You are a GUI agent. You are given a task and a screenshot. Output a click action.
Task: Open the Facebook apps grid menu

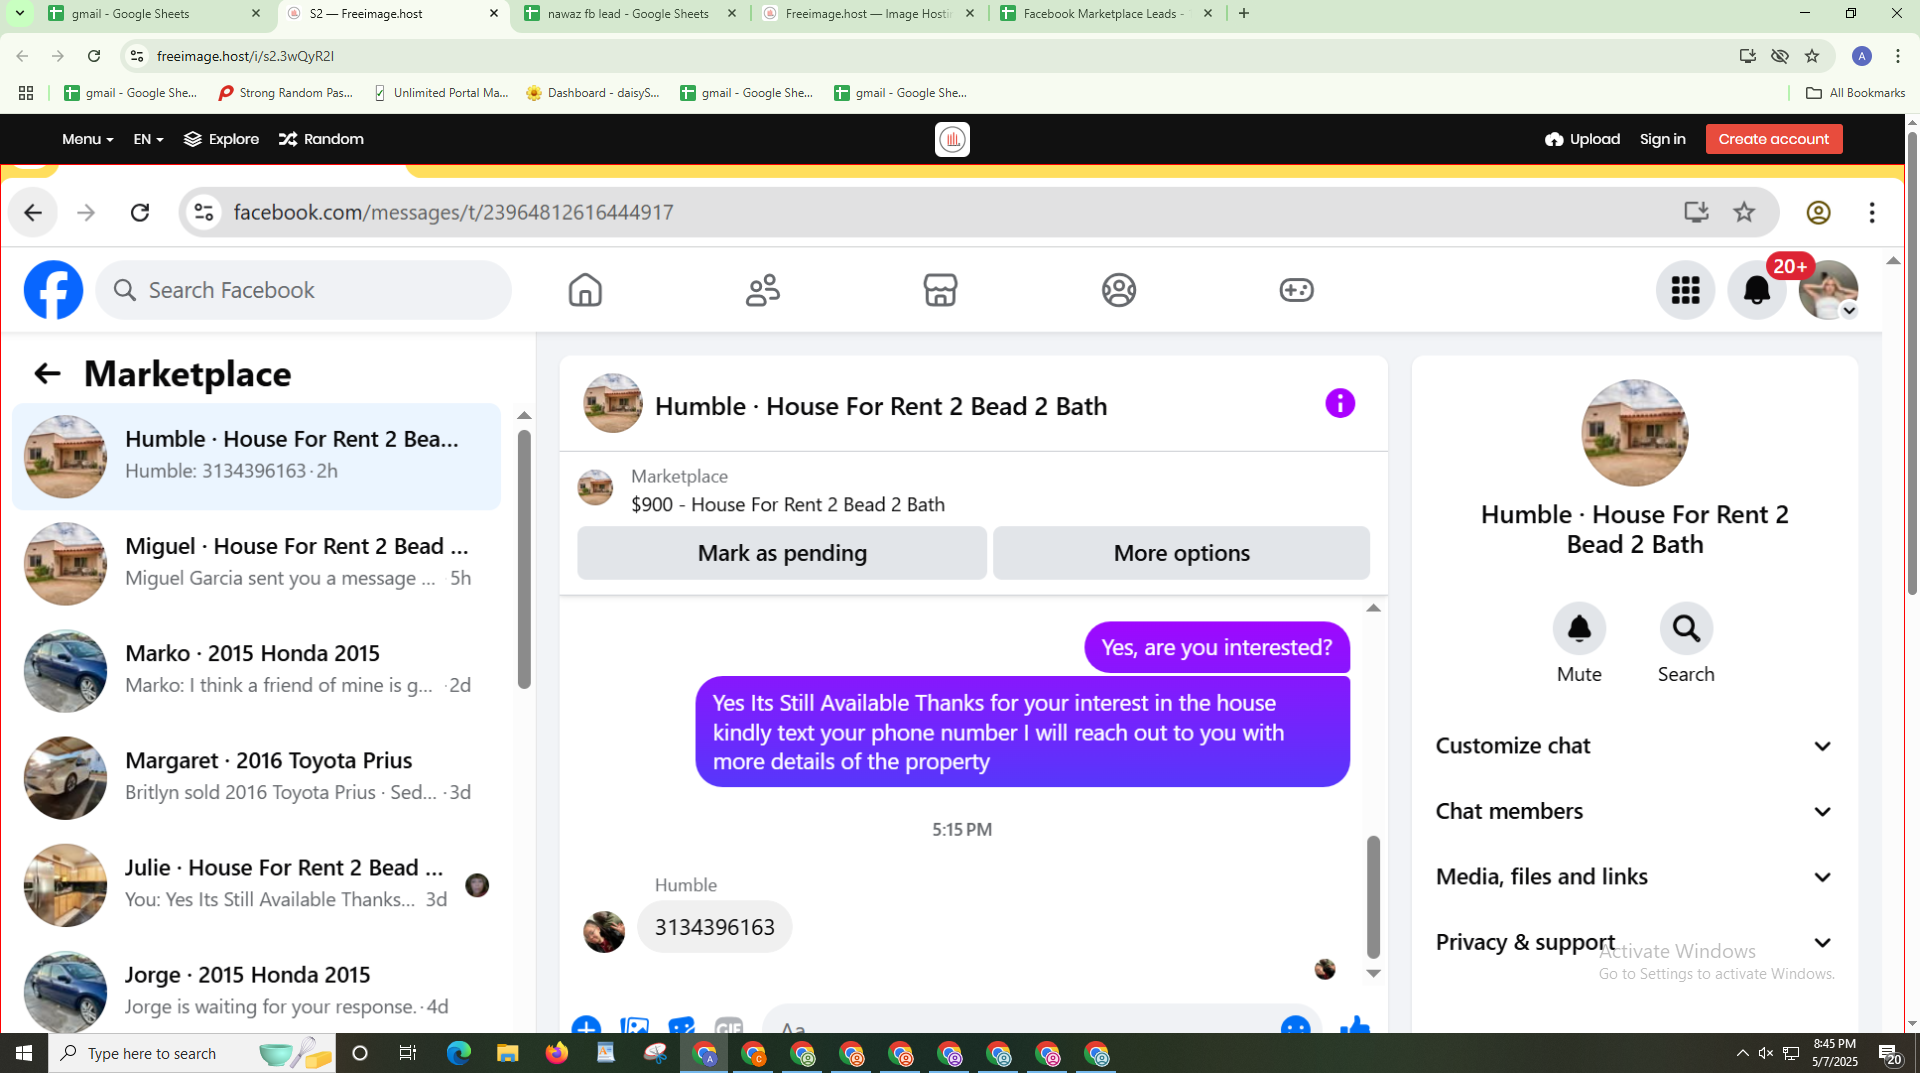pos(1685,290)
